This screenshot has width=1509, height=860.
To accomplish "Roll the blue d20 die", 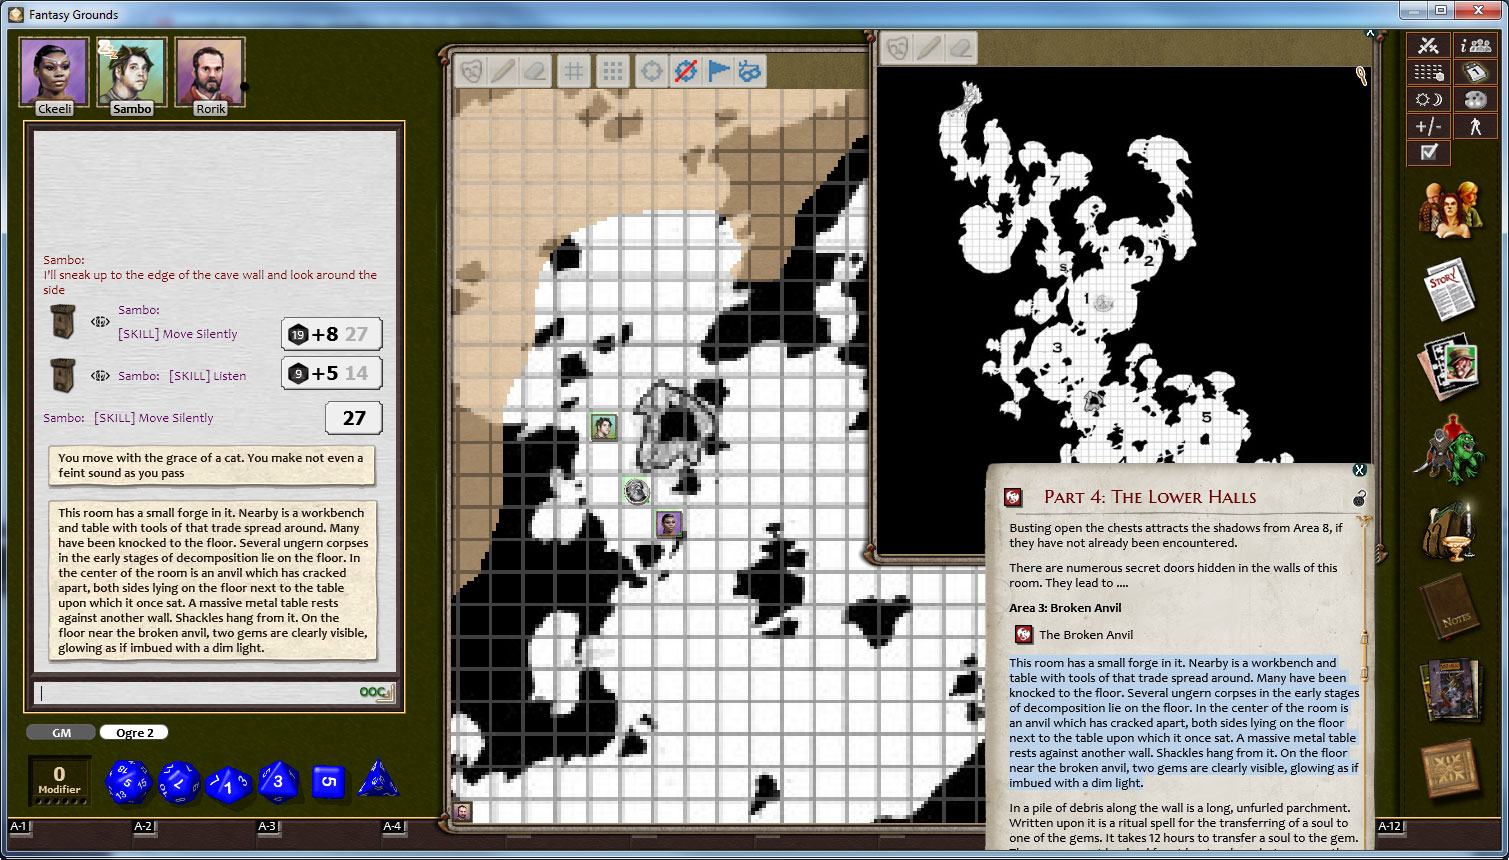I will coord(127,781).
